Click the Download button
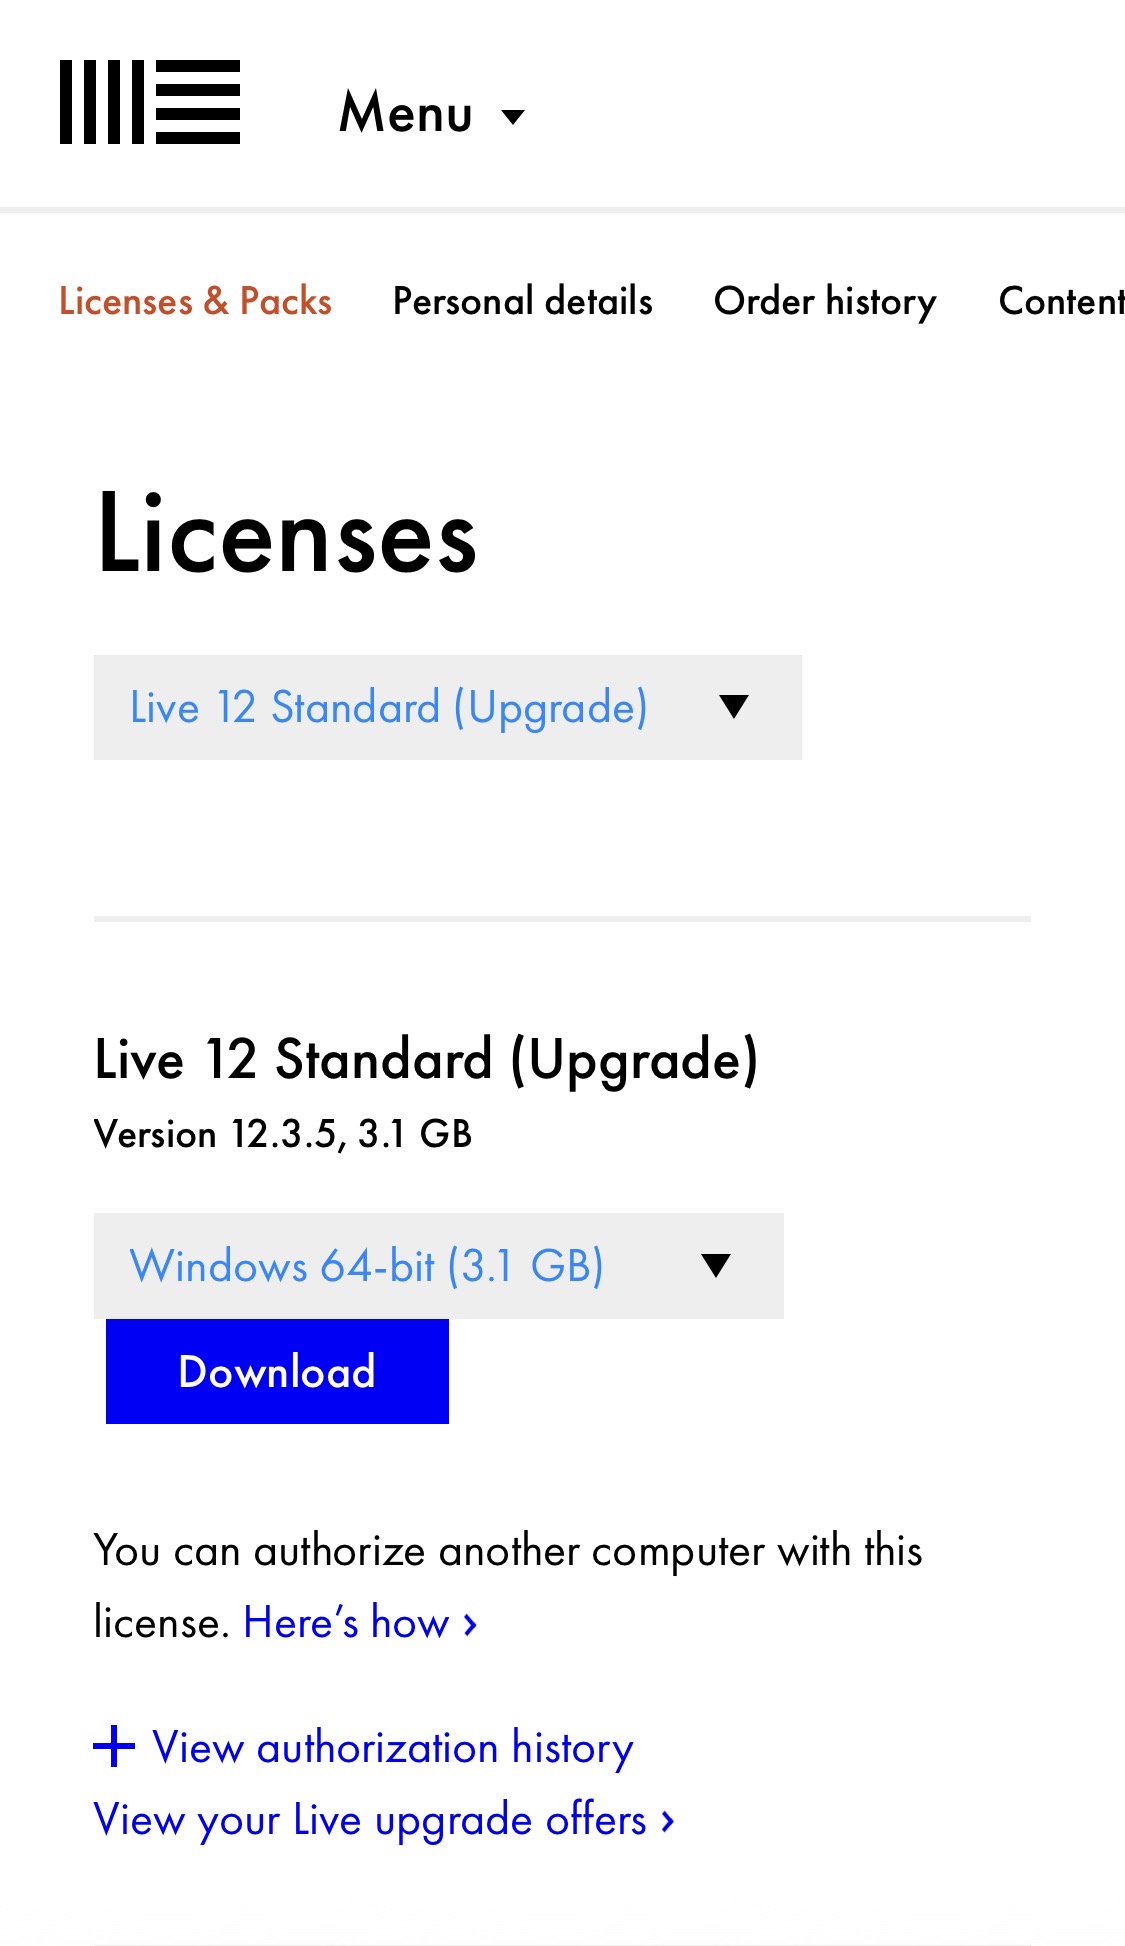1125x1946 pixels. coord(276,1371)
